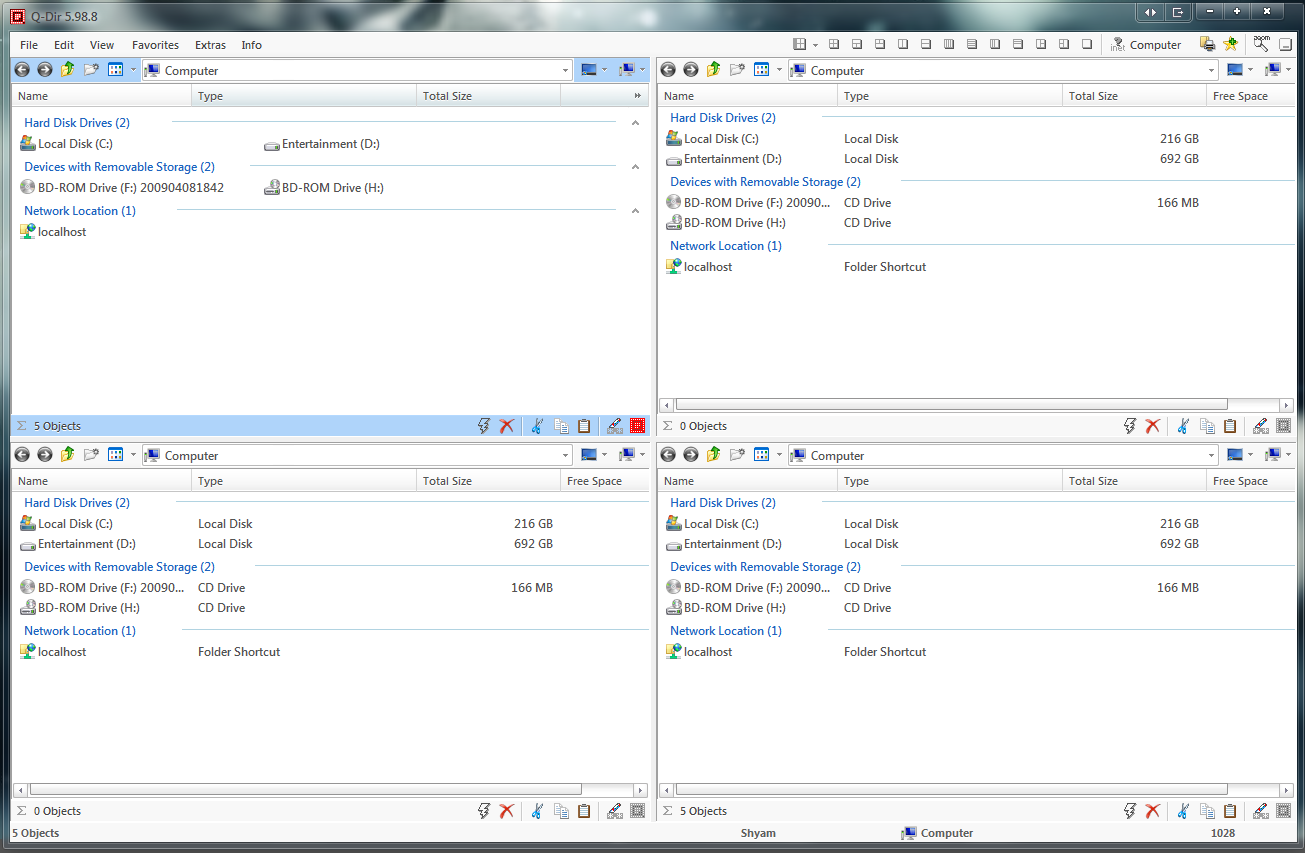Screen dimensions: 1305x853
Task: Click the red X delete icon in top-left status bar
Action: tap(507, 426)
